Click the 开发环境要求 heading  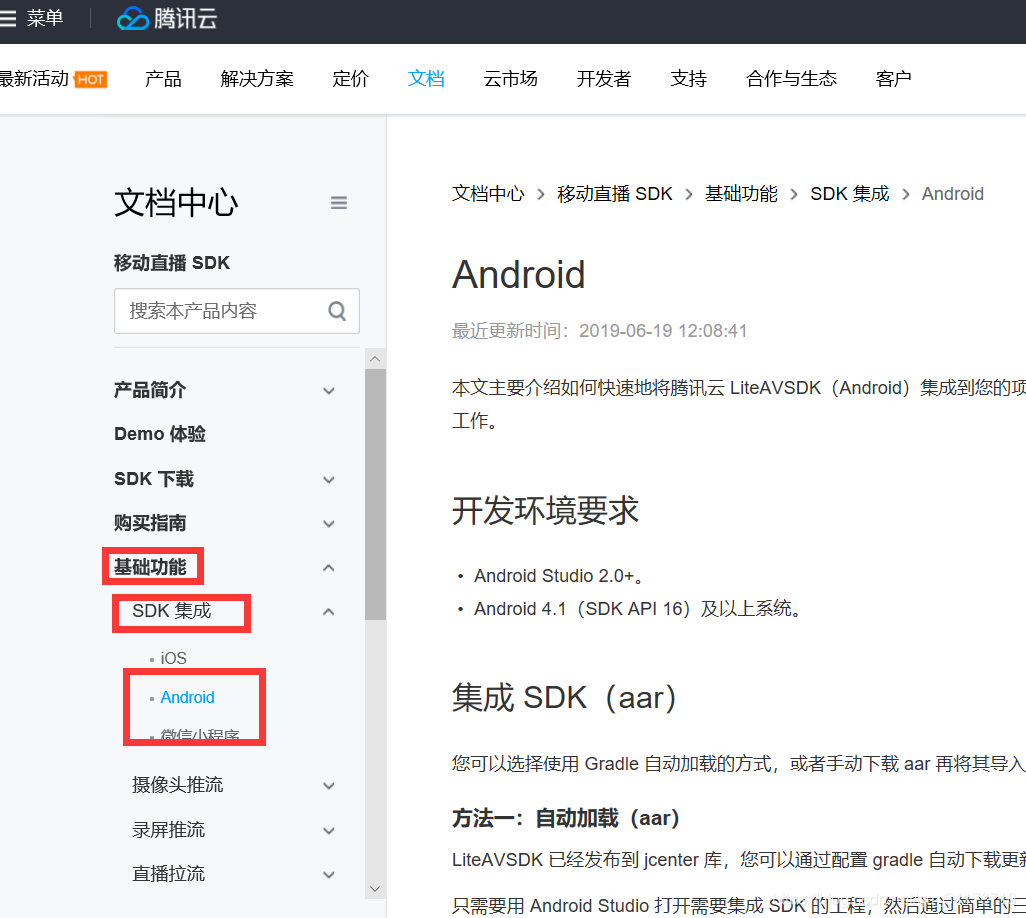[545, 510]
